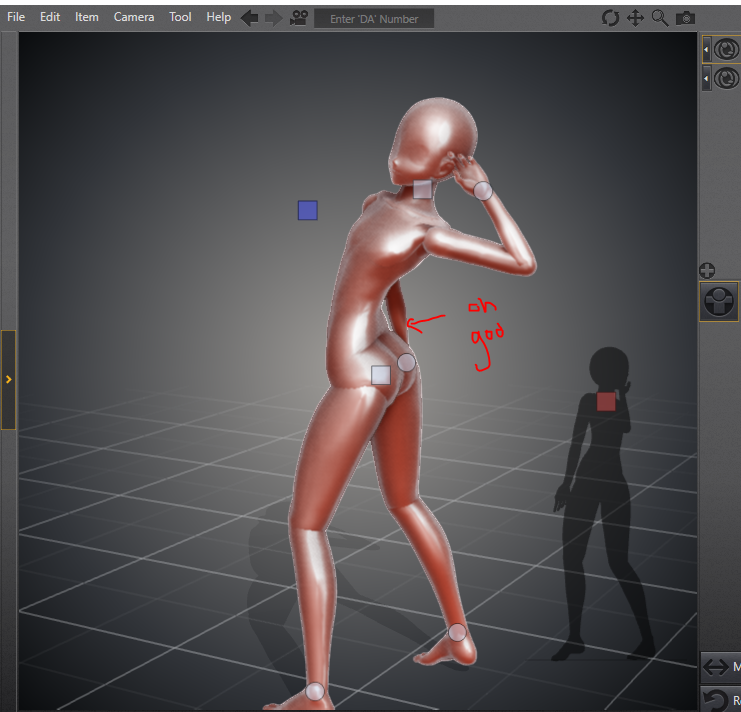Click the reset curved-arrow button

[x=721, y=699]
